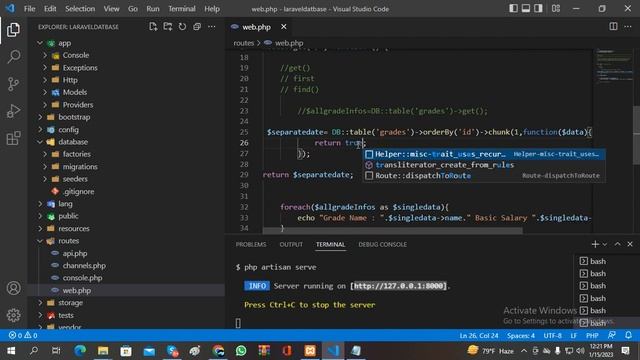
Task: Open Microsoft Edge from taskbar
Action: click(80, 351)
